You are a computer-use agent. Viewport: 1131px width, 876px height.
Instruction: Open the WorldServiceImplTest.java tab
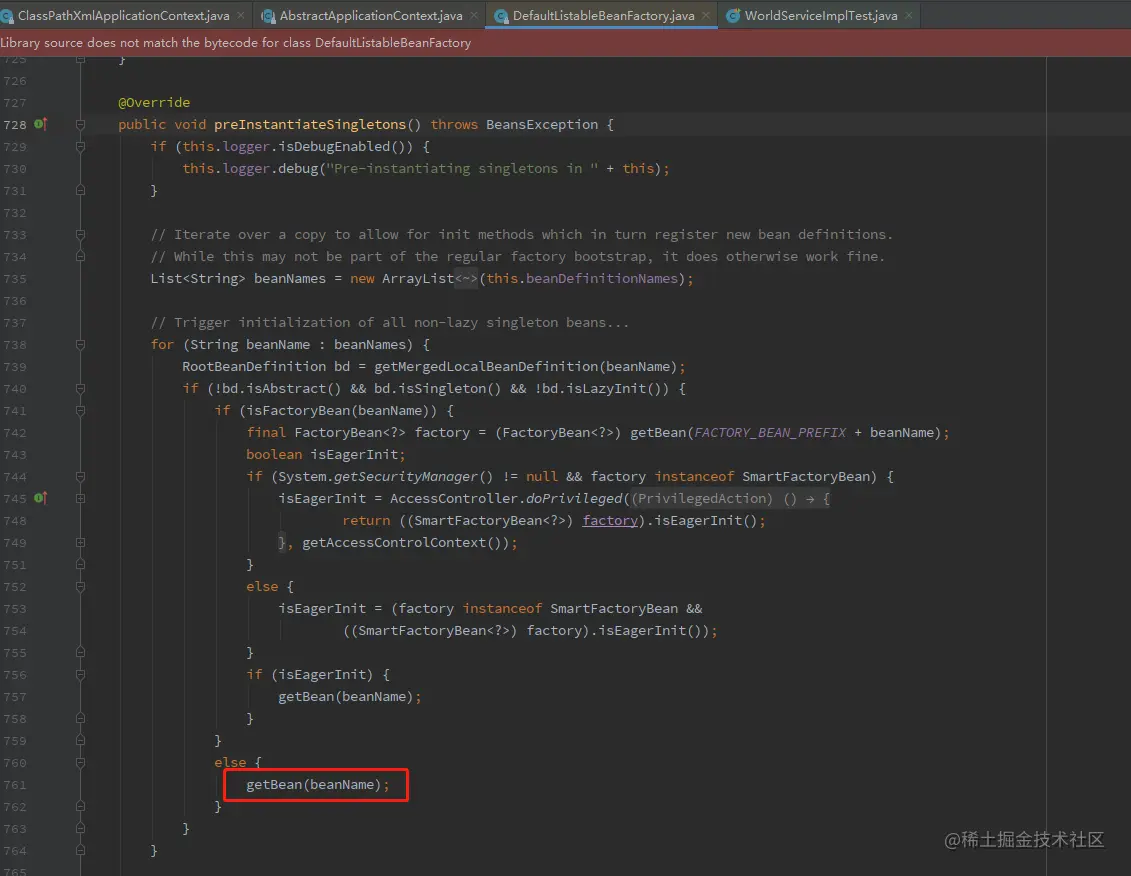[821, 15]
